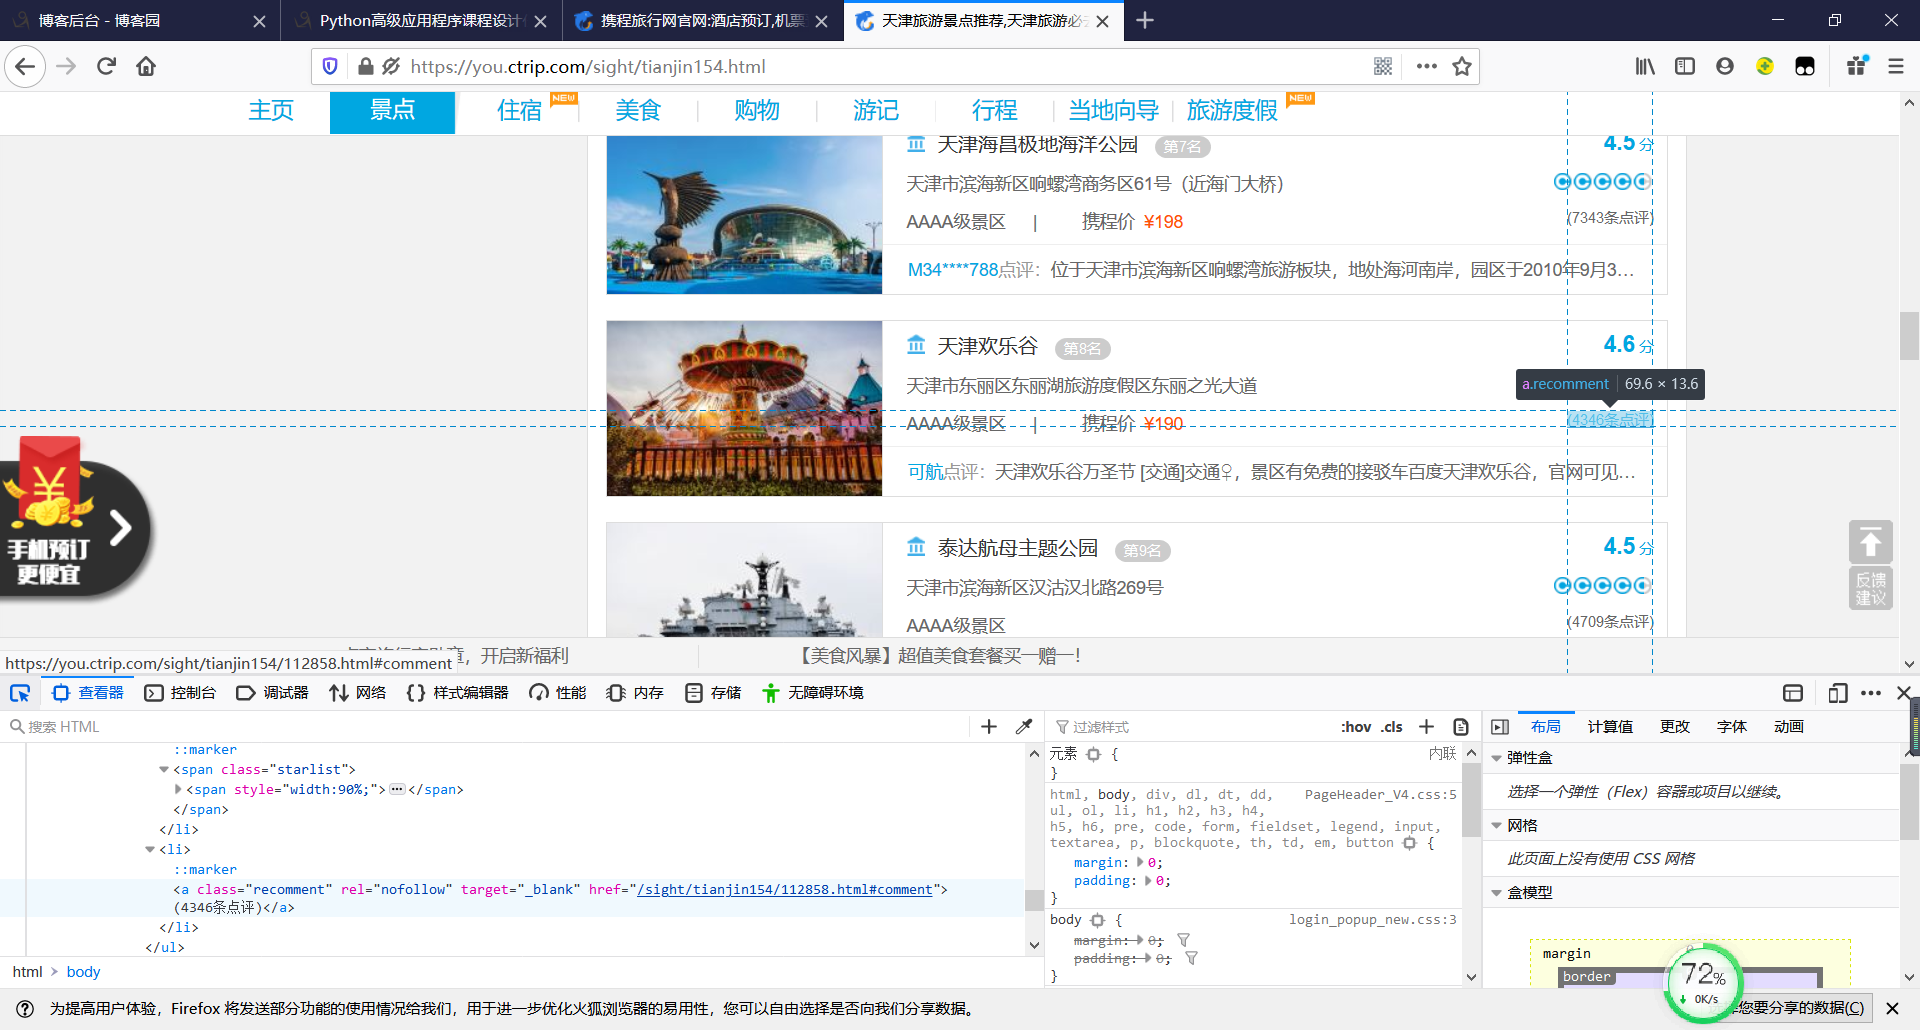Collapse the 盒模型 section

point(1497,893)
